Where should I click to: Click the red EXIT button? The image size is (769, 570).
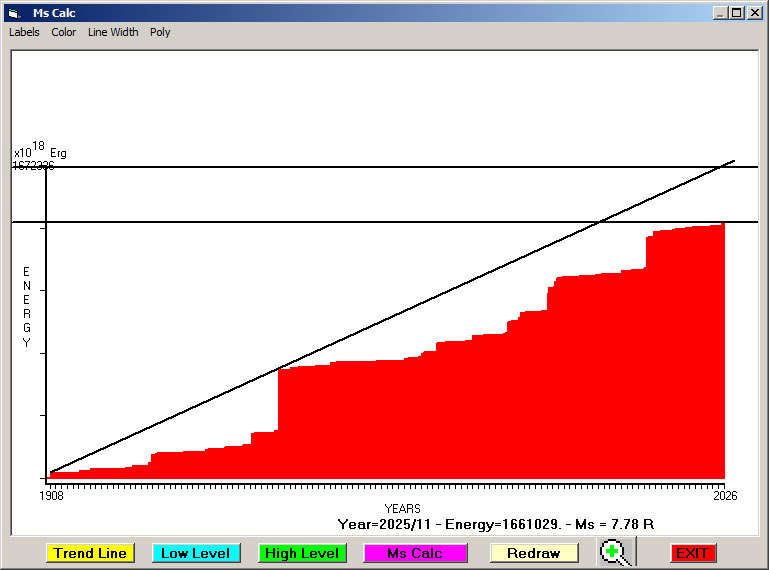click(x=692, y=553)
